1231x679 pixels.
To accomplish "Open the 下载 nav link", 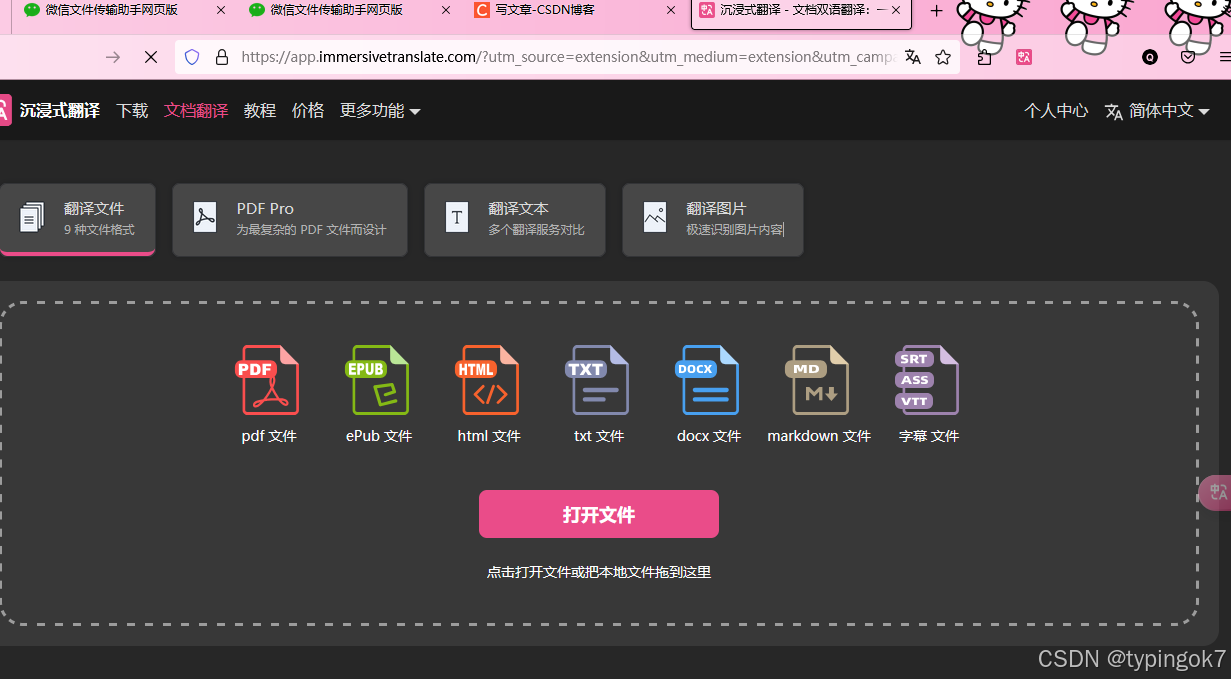I will pos(132,110).
